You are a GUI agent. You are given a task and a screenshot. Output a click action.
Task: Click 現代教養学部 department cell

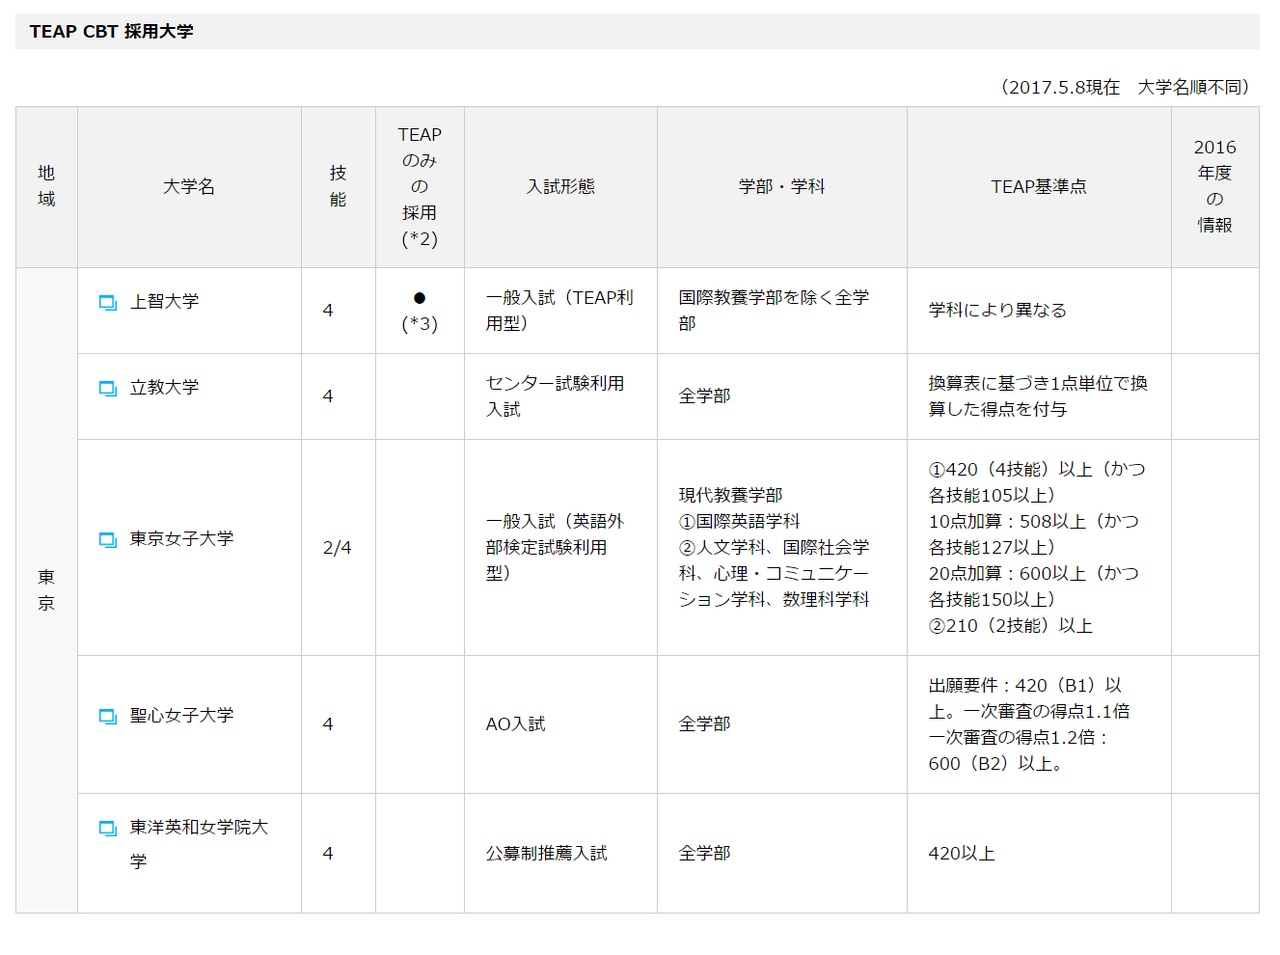tap(782, 548)
